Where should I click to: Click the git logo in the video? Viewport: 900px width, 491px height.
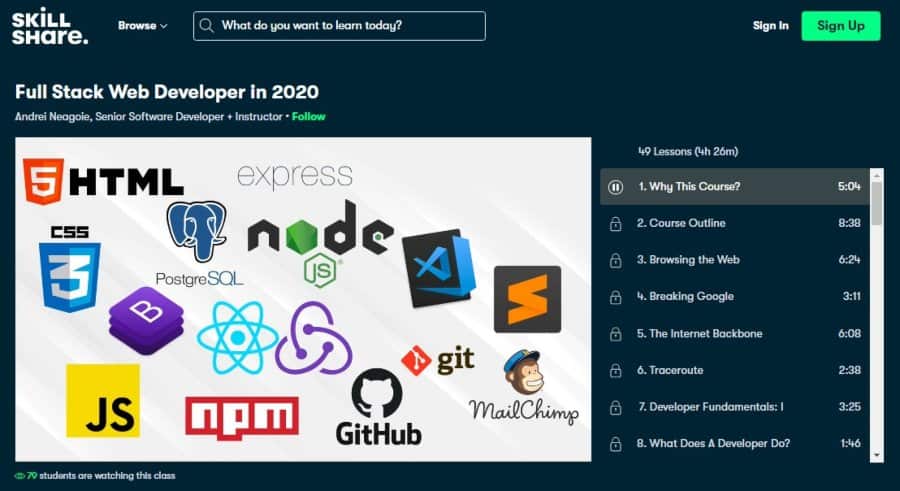pyautogui.click(x=438, y=361)
